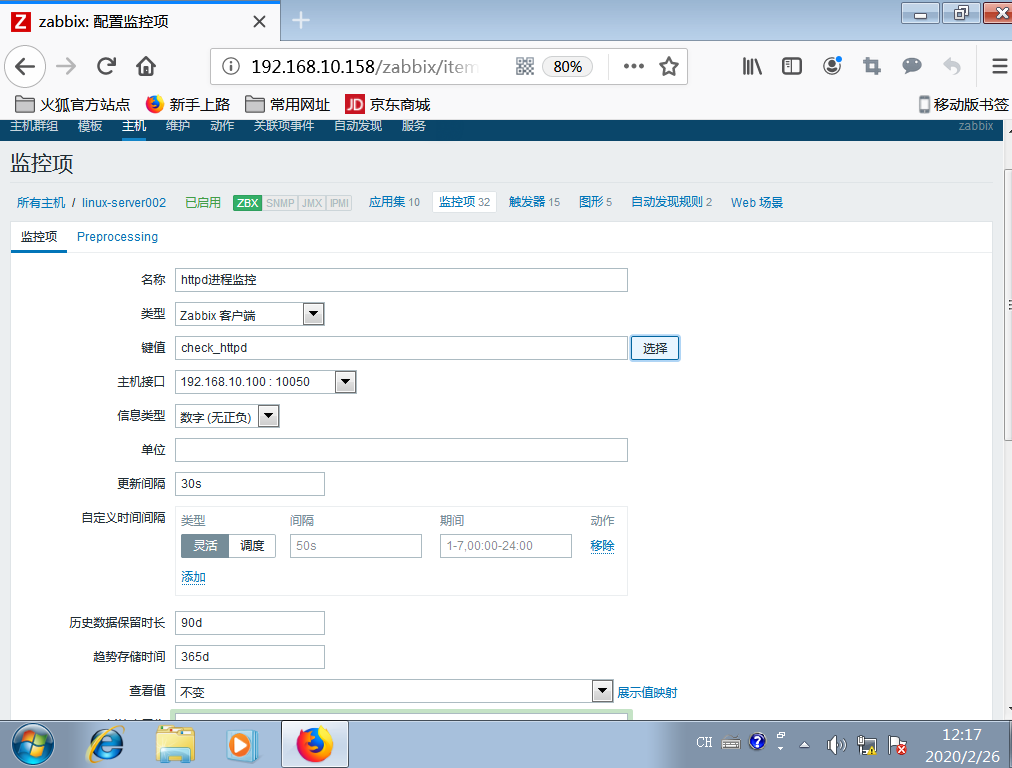Image resolution: width=1012 pixels, height=768 pixels.
Task: Go to 所有主机 breadcrumb link
Action: pyautogui.click(x=41, y=203)
